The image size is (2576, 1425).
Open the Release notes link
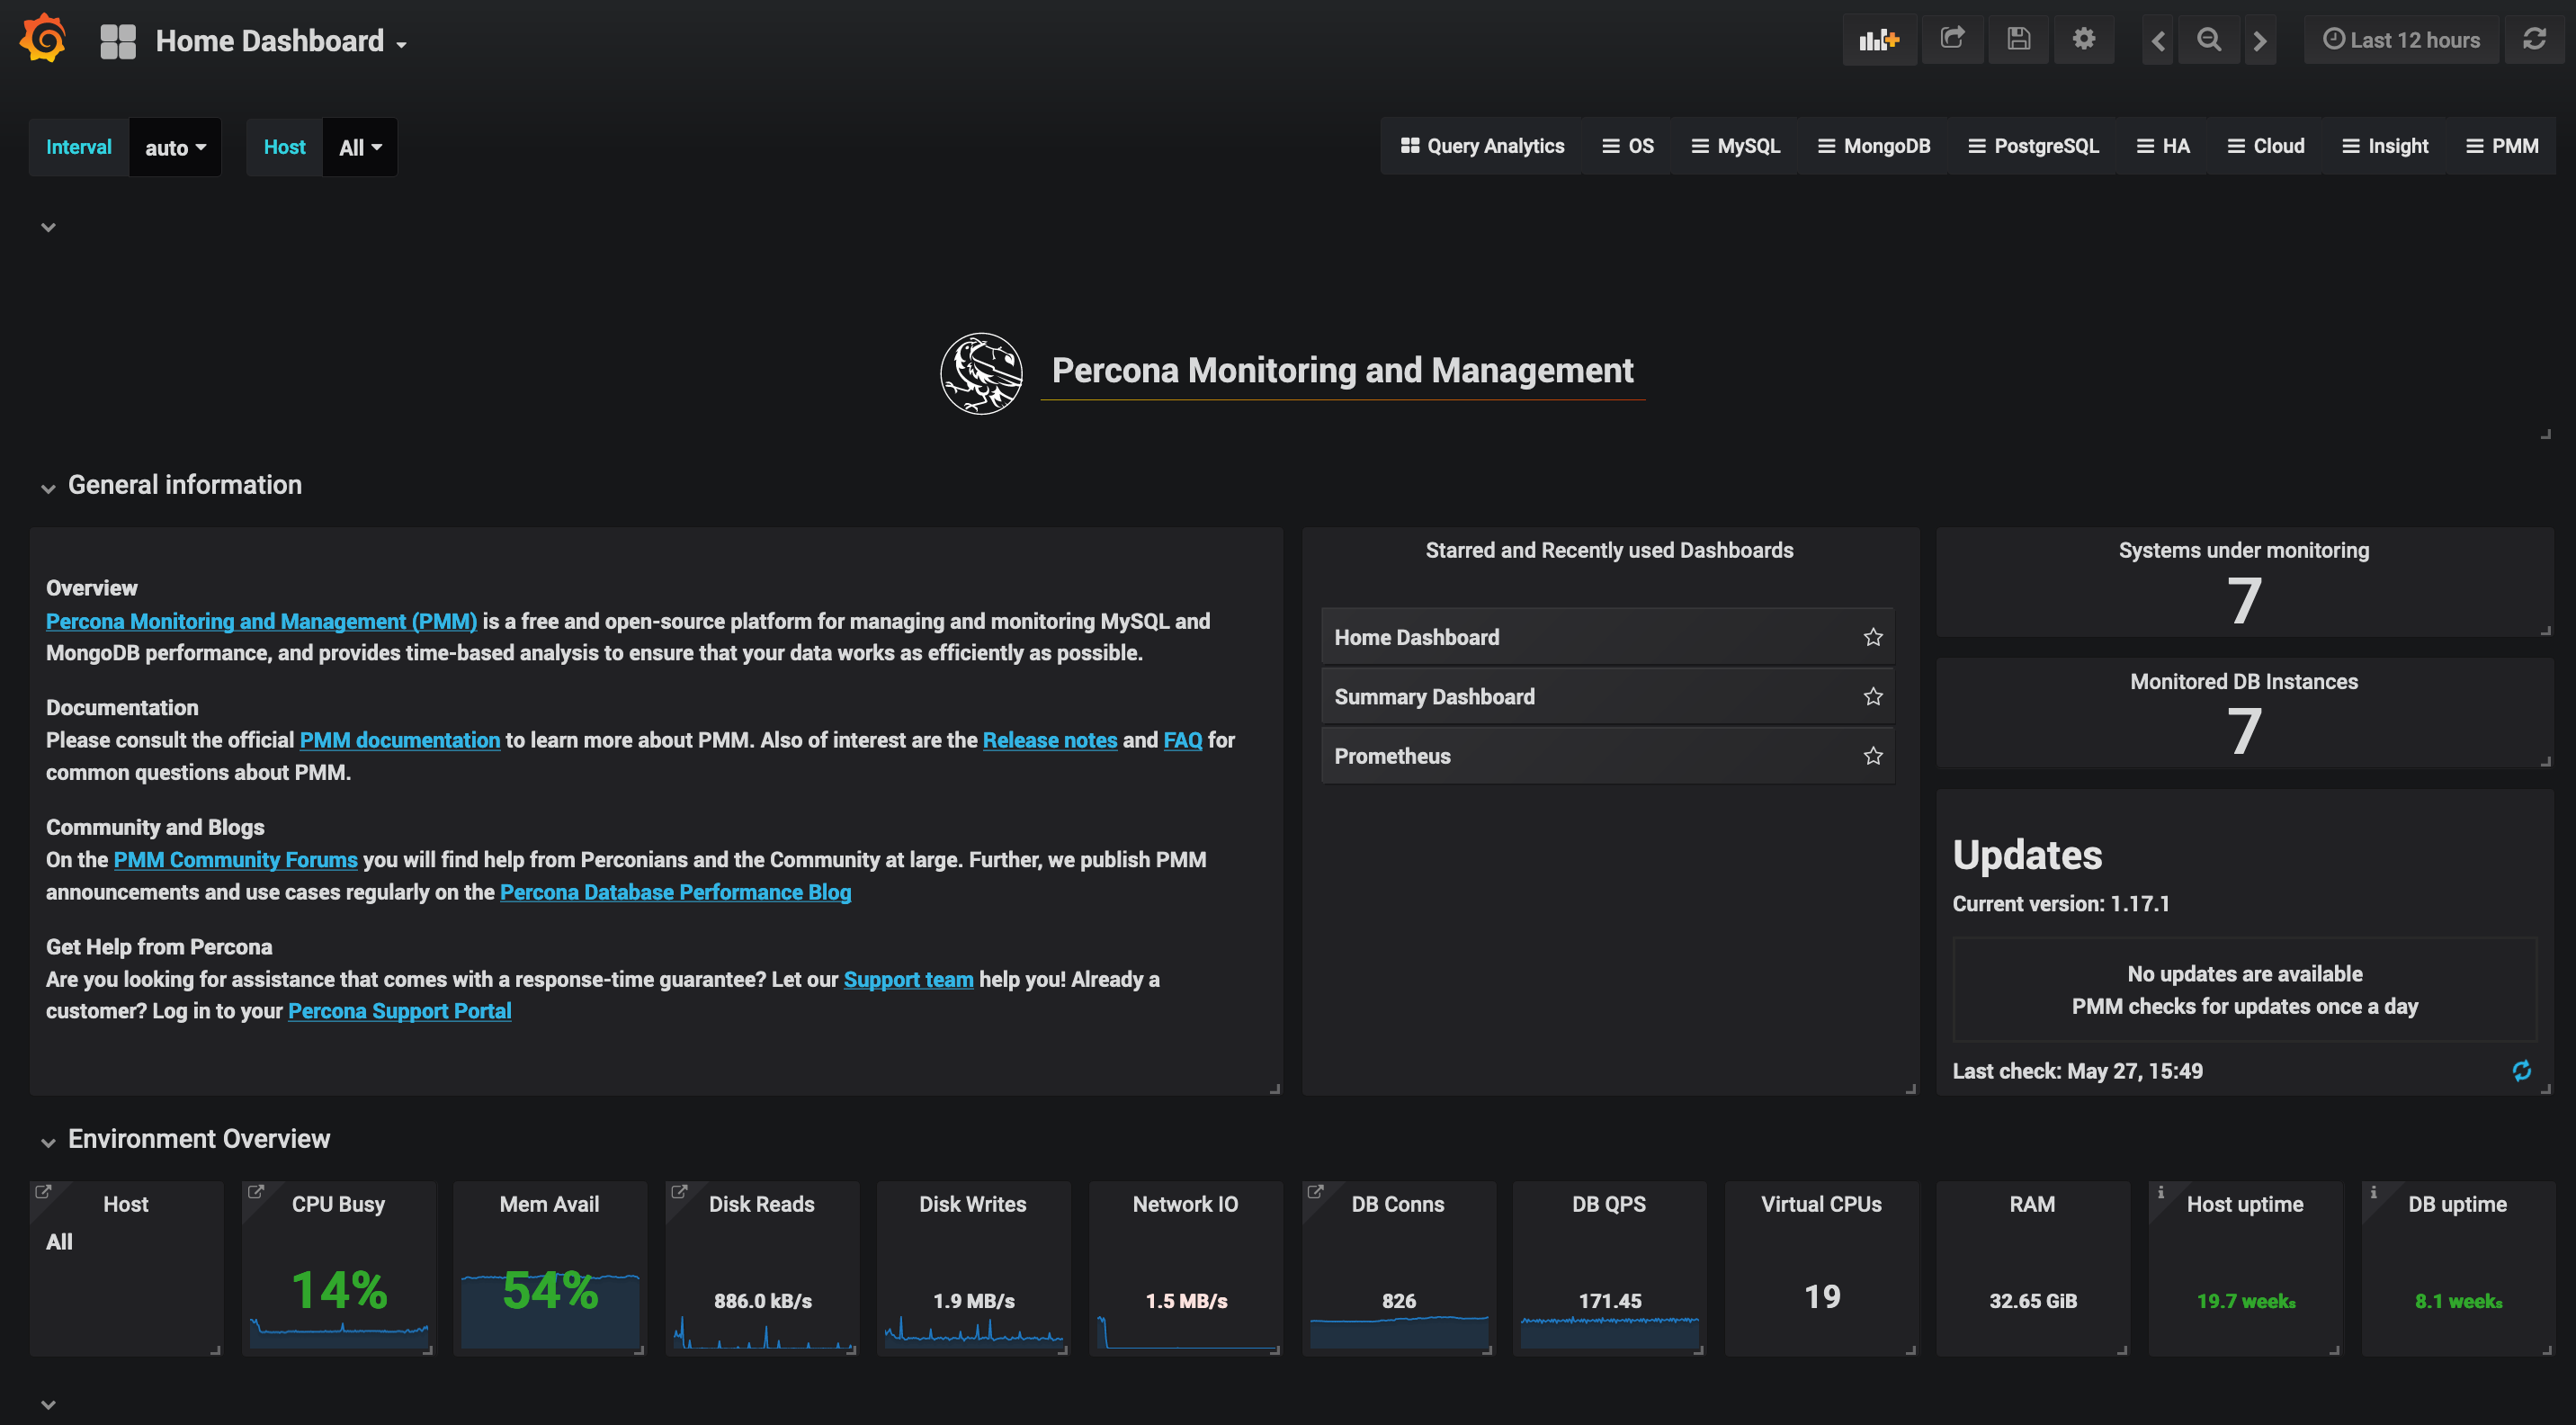pos(1050,740)
